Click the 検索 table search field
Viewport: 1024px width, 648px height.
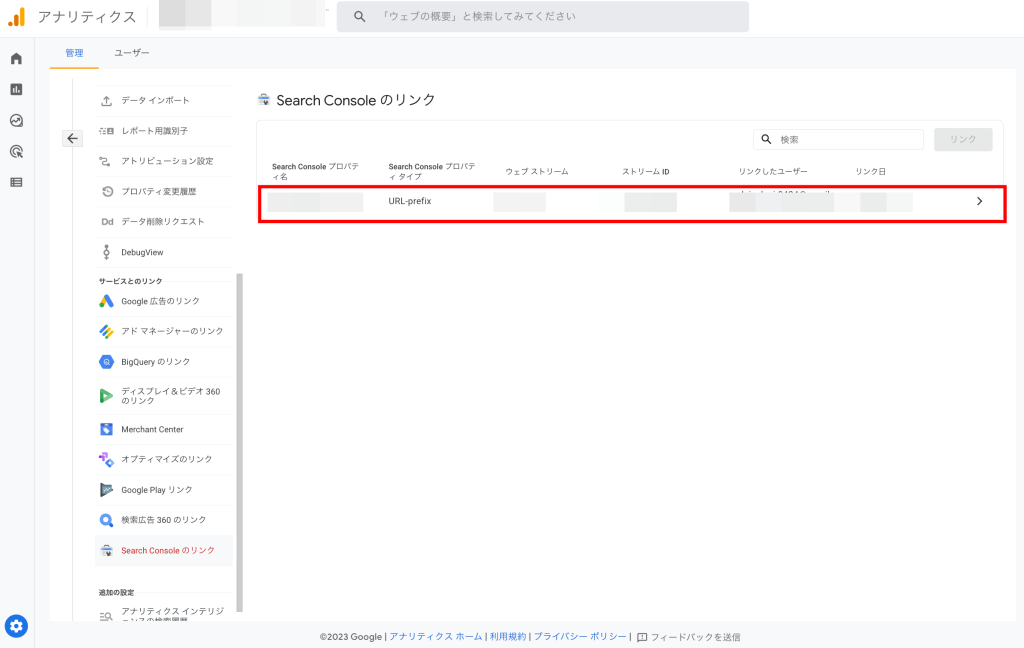(x=839, y=139)
